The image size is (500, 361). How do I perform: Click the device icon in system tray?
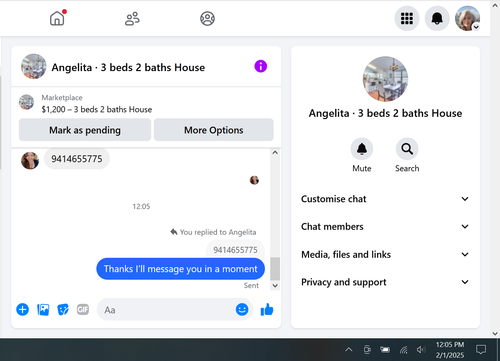coord(367,350)
